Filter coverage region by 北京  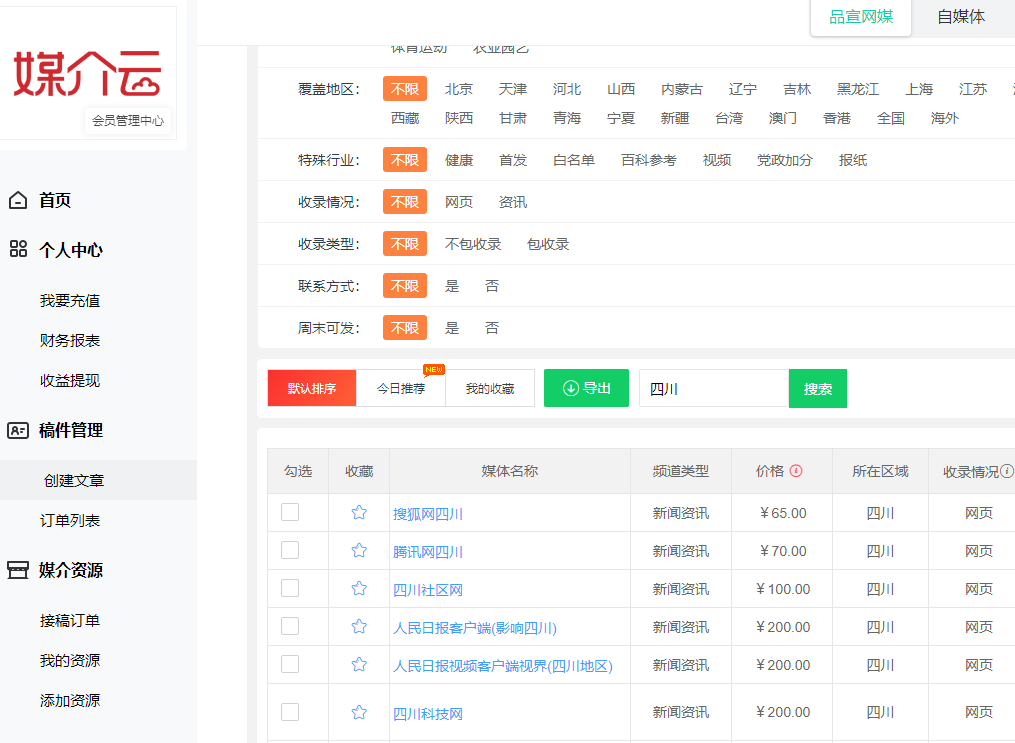459,89
